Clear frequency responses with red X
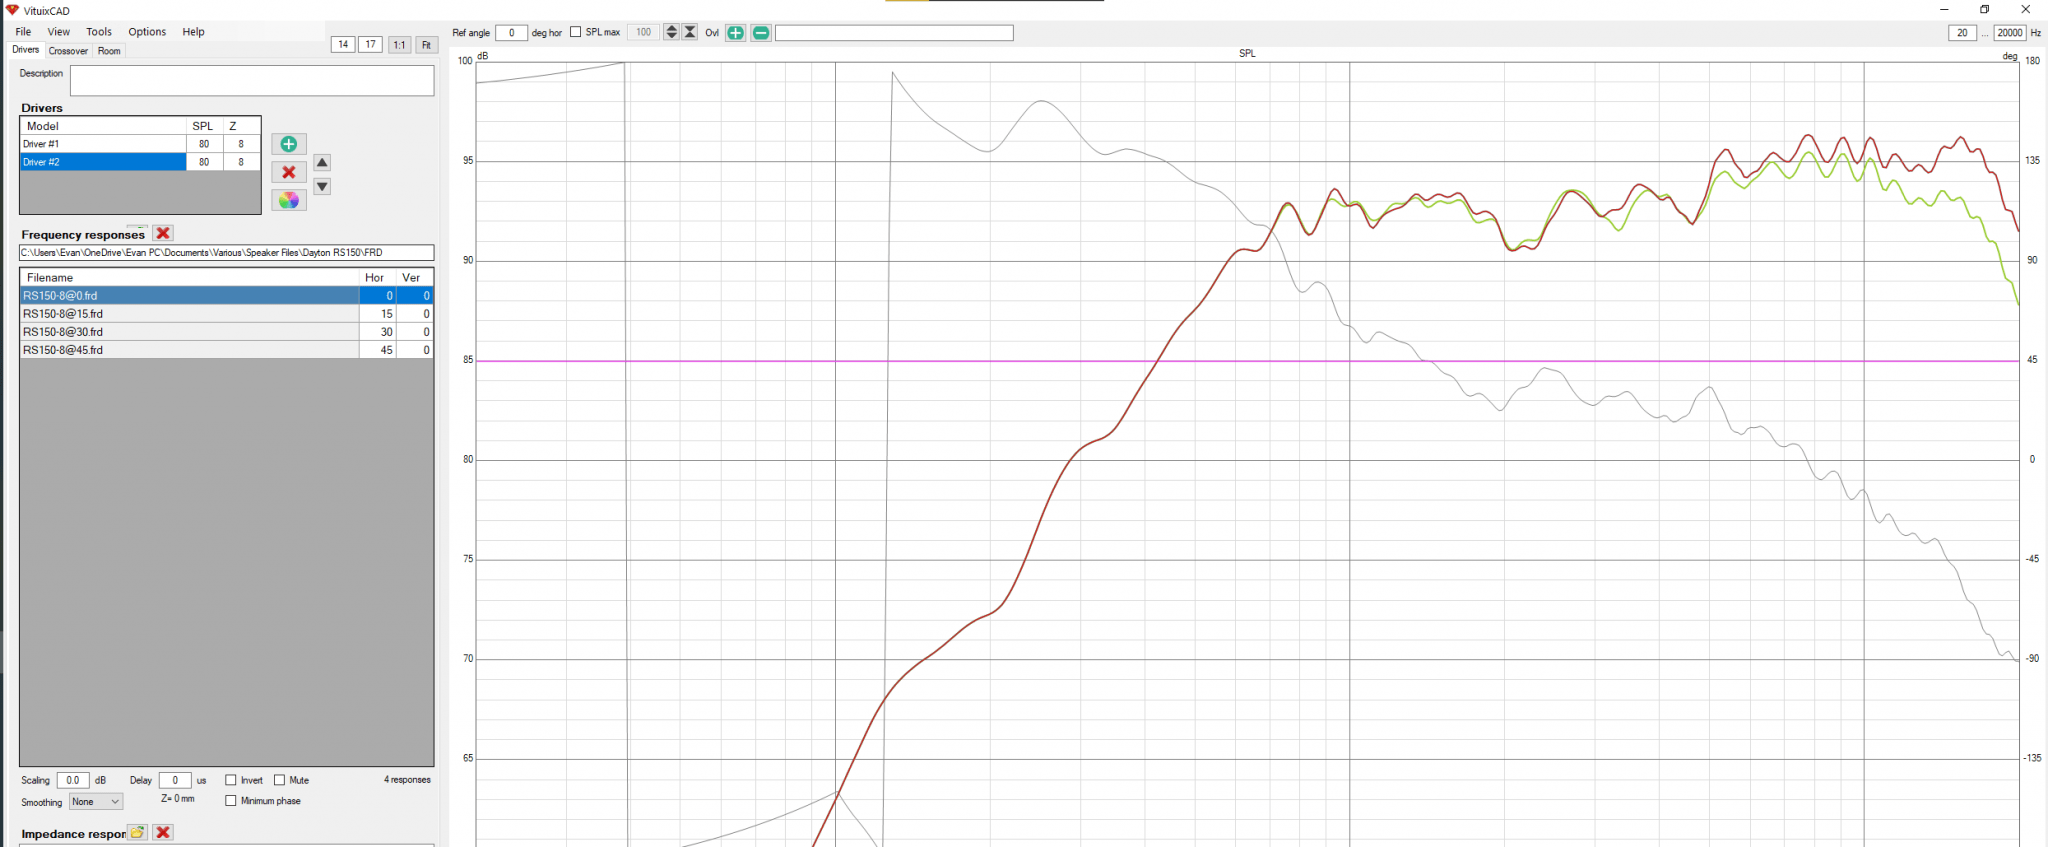The image size is (2048, 847). coord(163,233)
